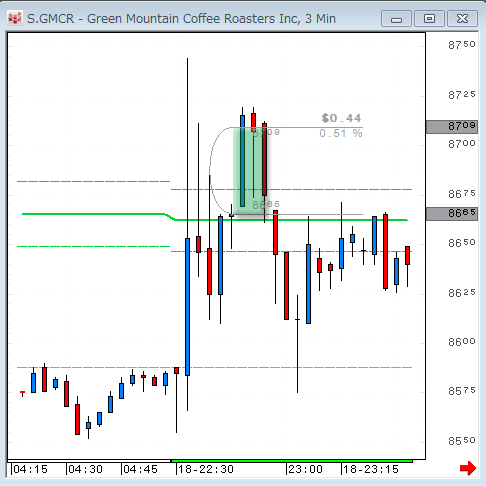Click the 8665 label below the shaded box
The image size is (486, 486).
coord(266,204)
